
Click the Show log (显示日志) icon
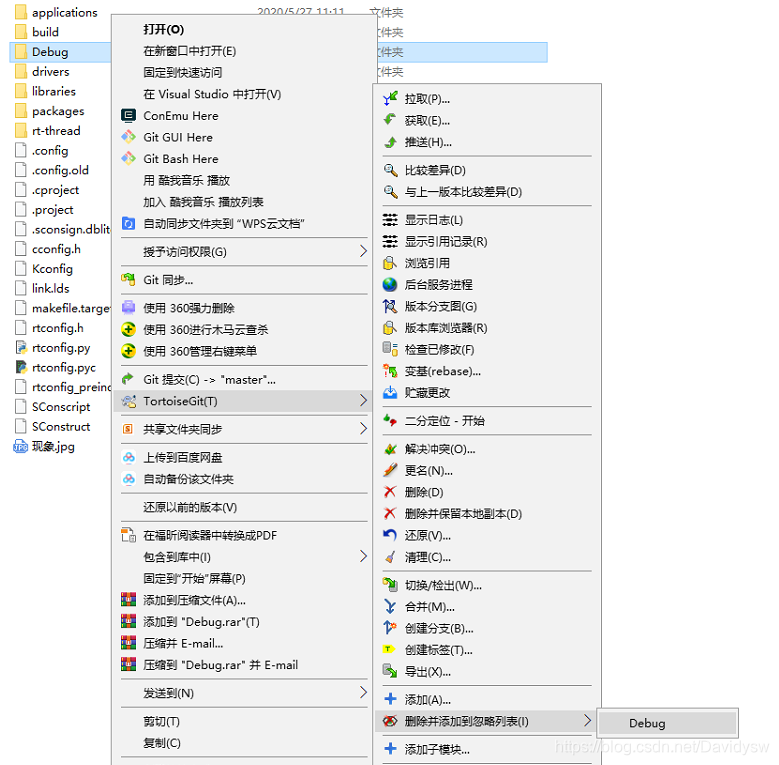pos(390,220)
